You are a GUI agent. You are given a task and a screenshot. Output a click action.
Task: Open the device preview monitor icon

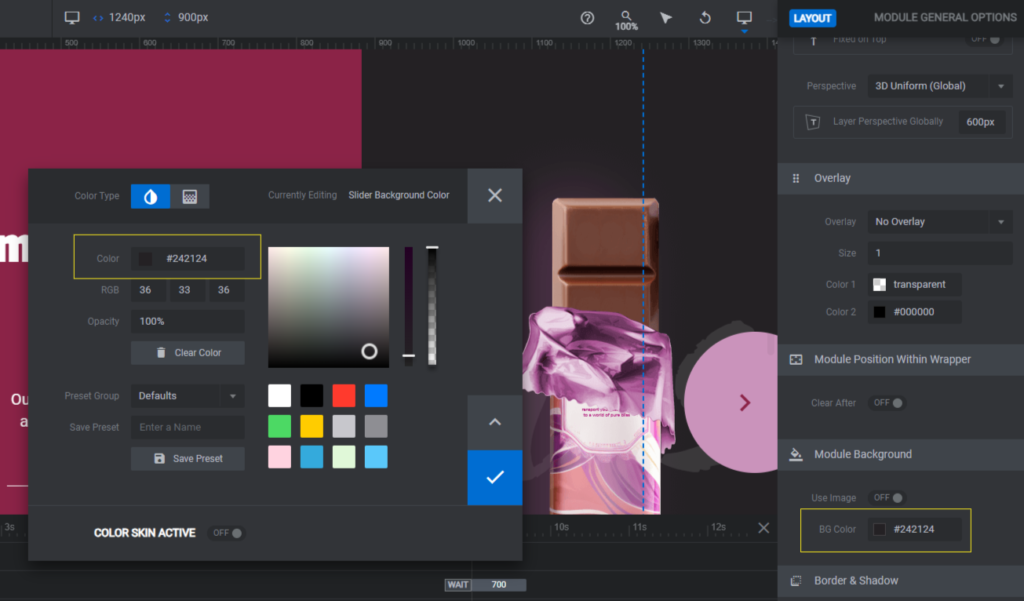(743, 17)
